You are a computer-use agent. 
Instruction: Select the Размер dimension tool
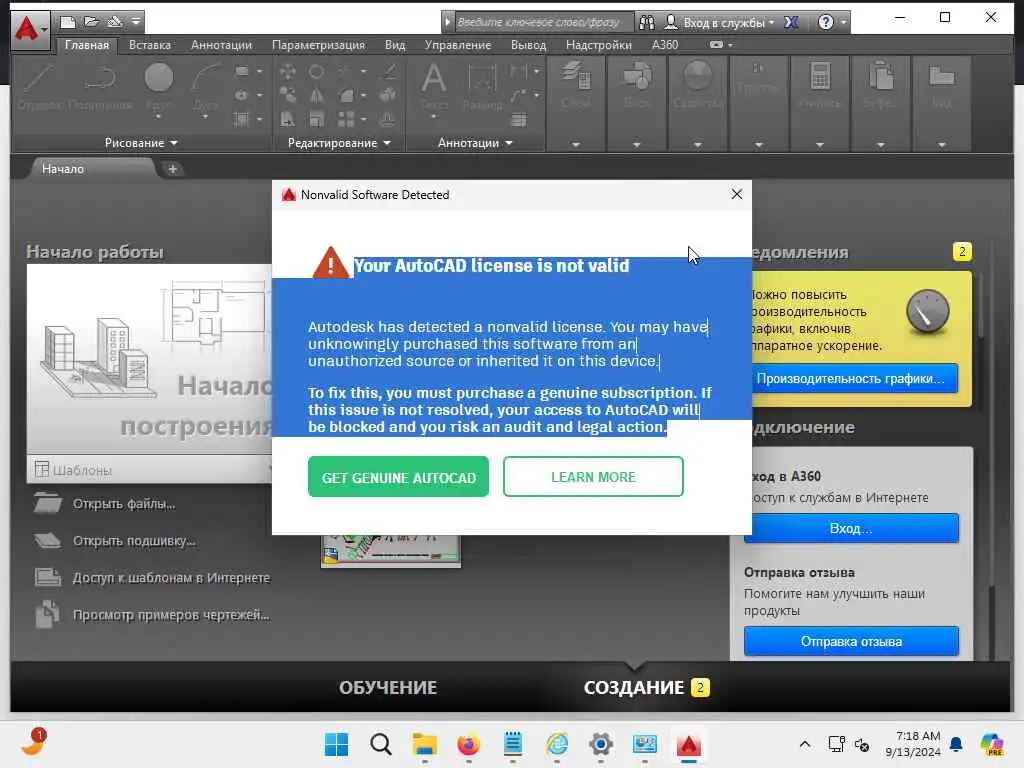(x=483, y=87)
